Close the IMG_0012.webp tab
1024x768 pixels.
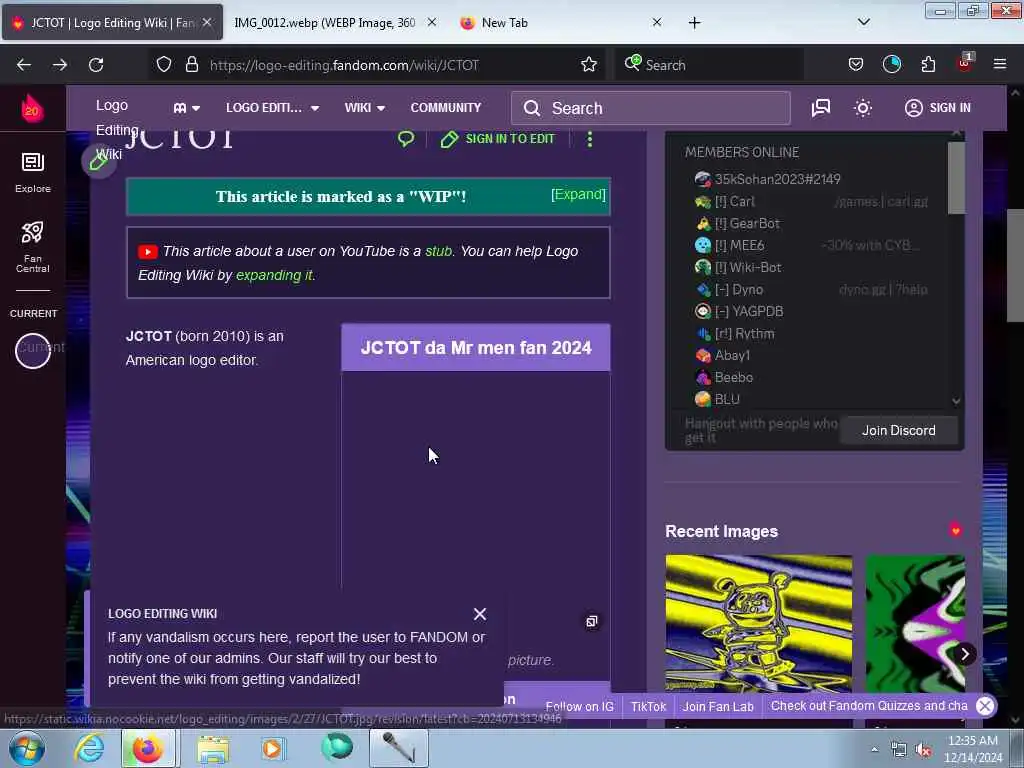(432, 22)
